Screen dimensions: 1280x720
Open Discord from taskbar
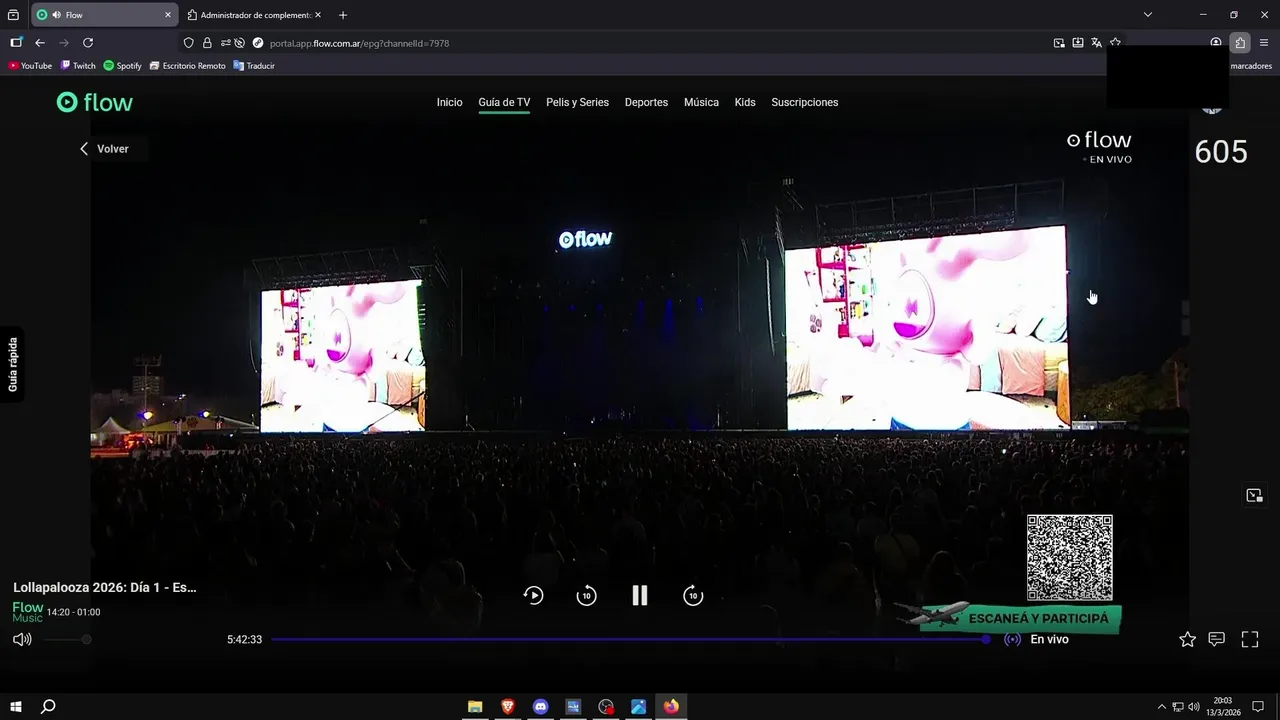point(541,707)
